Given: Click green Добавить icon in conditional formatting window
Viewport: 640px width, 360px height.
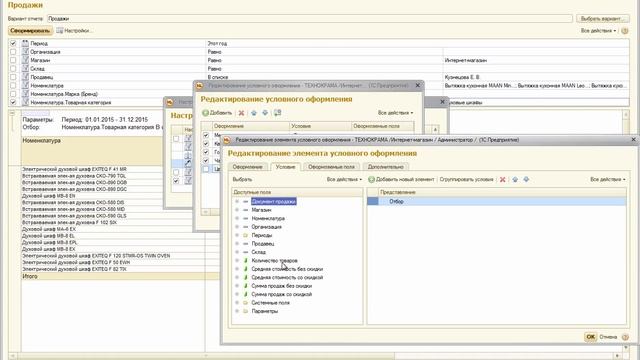Looking at the screenshot, I should (205, 113).
